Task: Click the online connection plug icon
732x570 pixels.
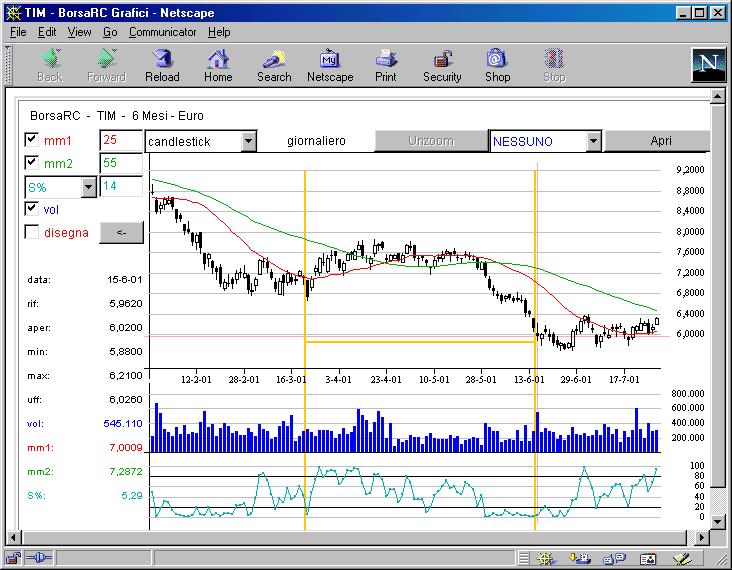Action: 39,557
